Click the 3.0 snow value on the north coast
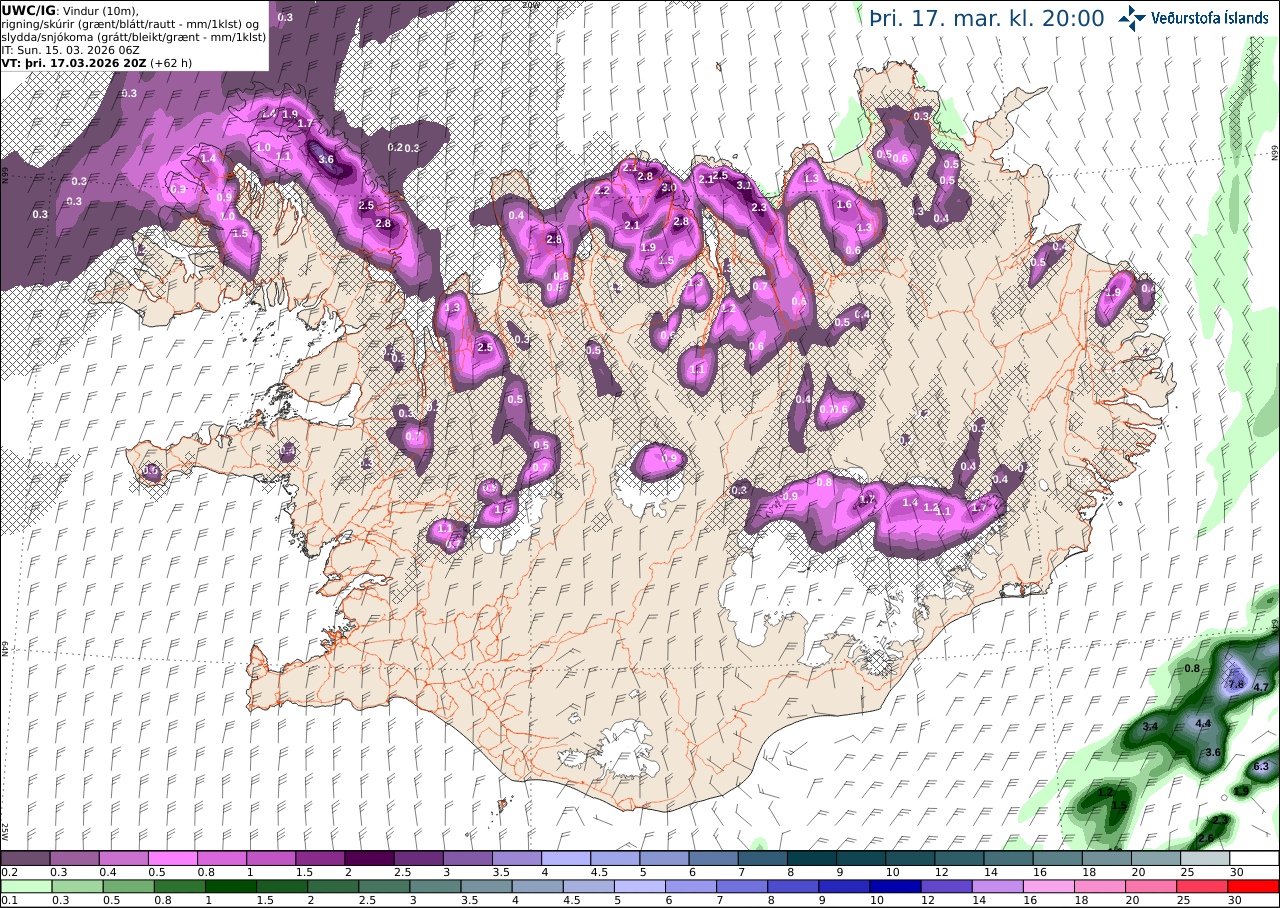Image resolution: width=1280 pixels, height=908 pixels. coord(669,187)
